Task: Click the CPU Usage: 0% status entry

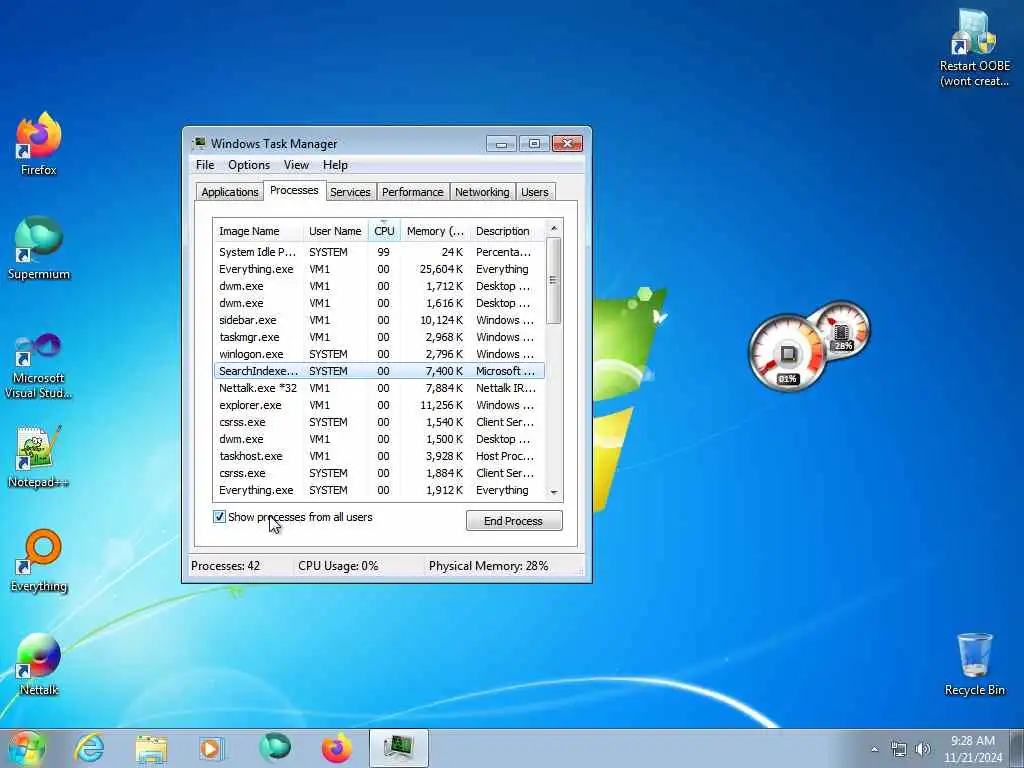Action: coord(338,566)
